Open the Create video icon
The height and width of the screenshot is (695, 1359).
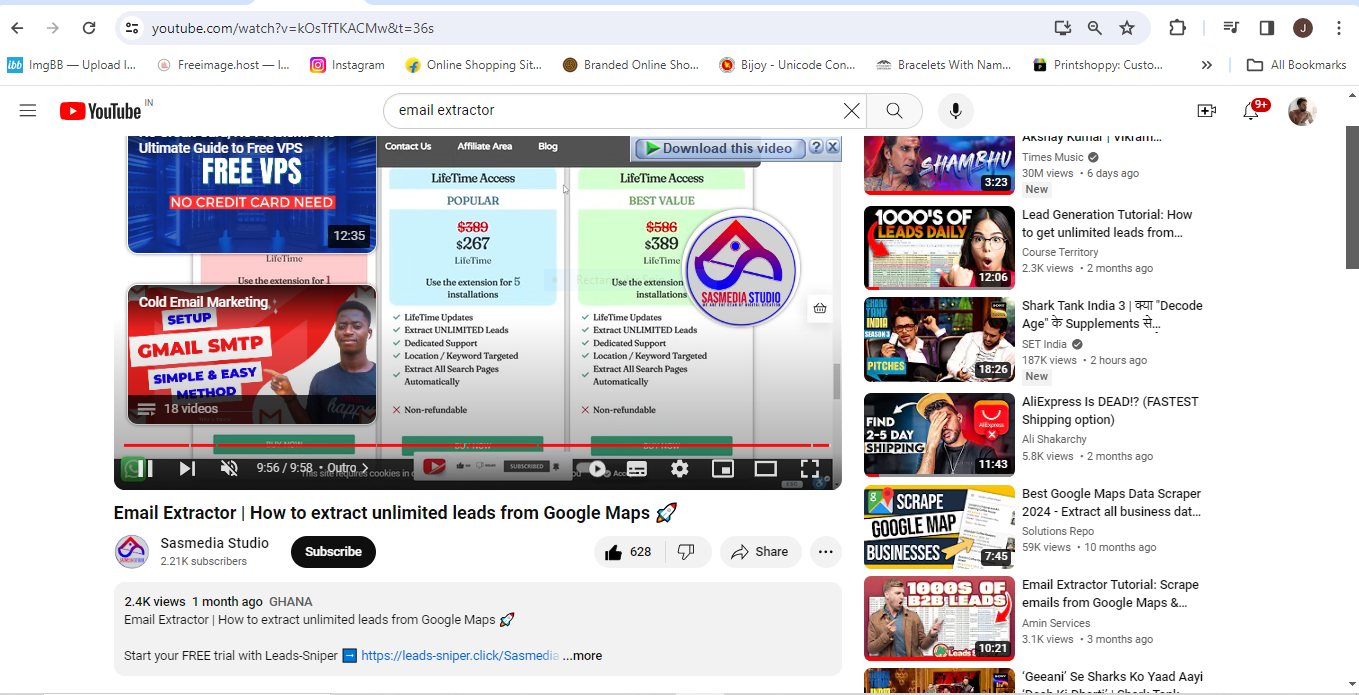point(1207,111)
